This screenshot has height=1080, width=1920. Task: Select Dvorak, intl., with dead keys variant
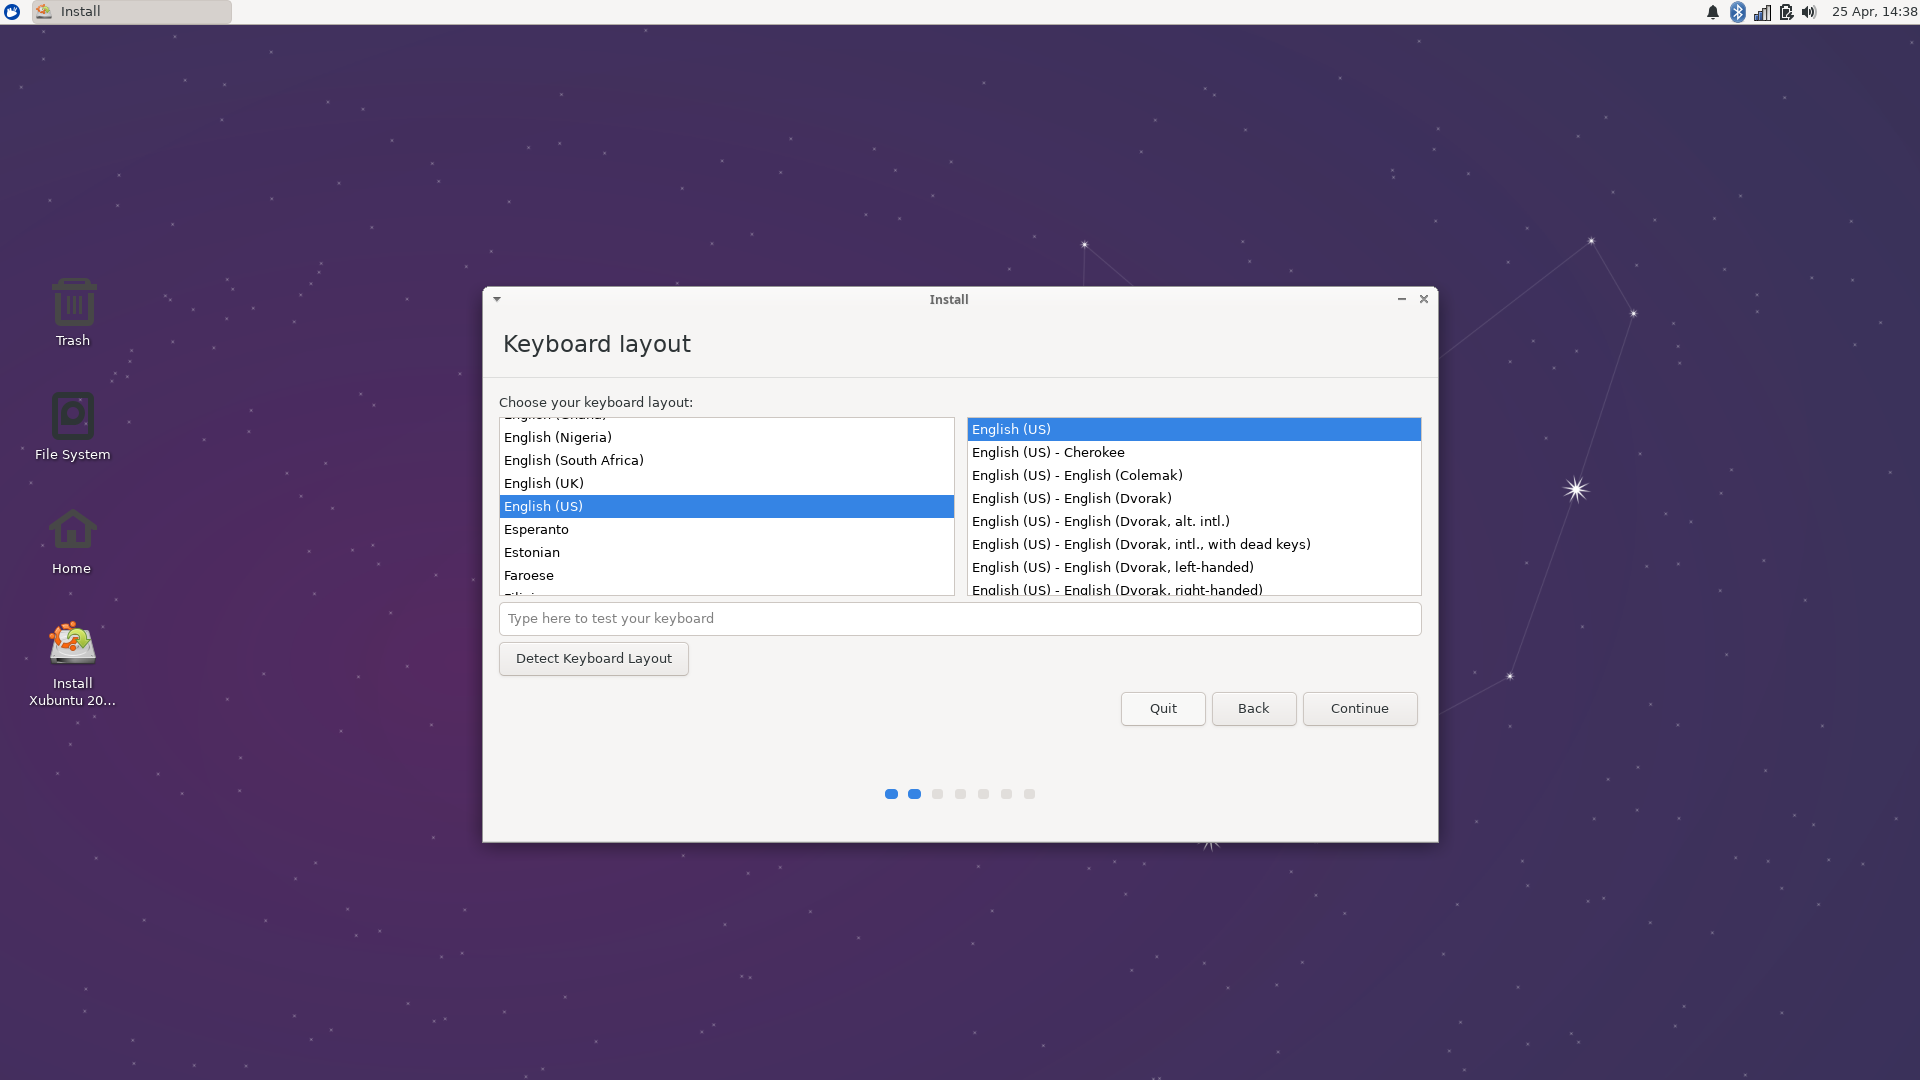click(1194, 544)
